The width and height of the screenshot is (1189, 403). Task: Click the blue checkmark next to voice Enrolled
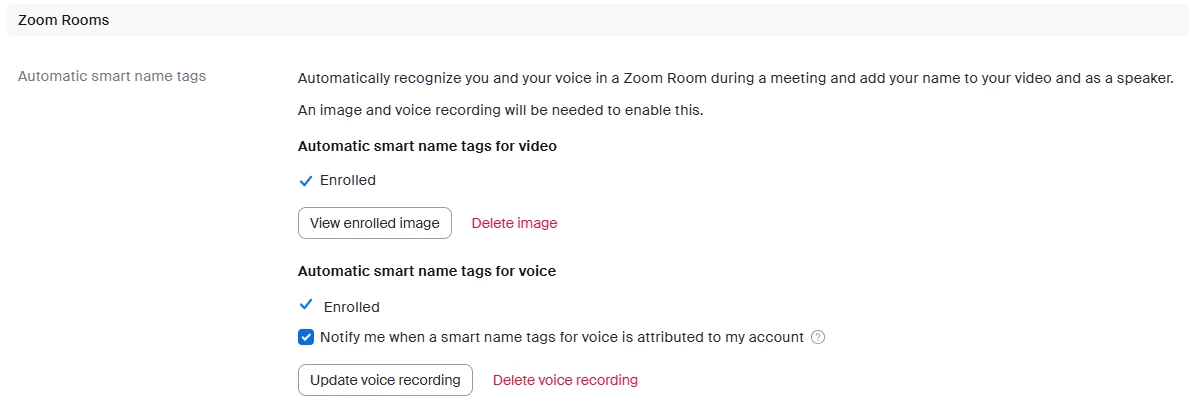[x=306, y=306]
